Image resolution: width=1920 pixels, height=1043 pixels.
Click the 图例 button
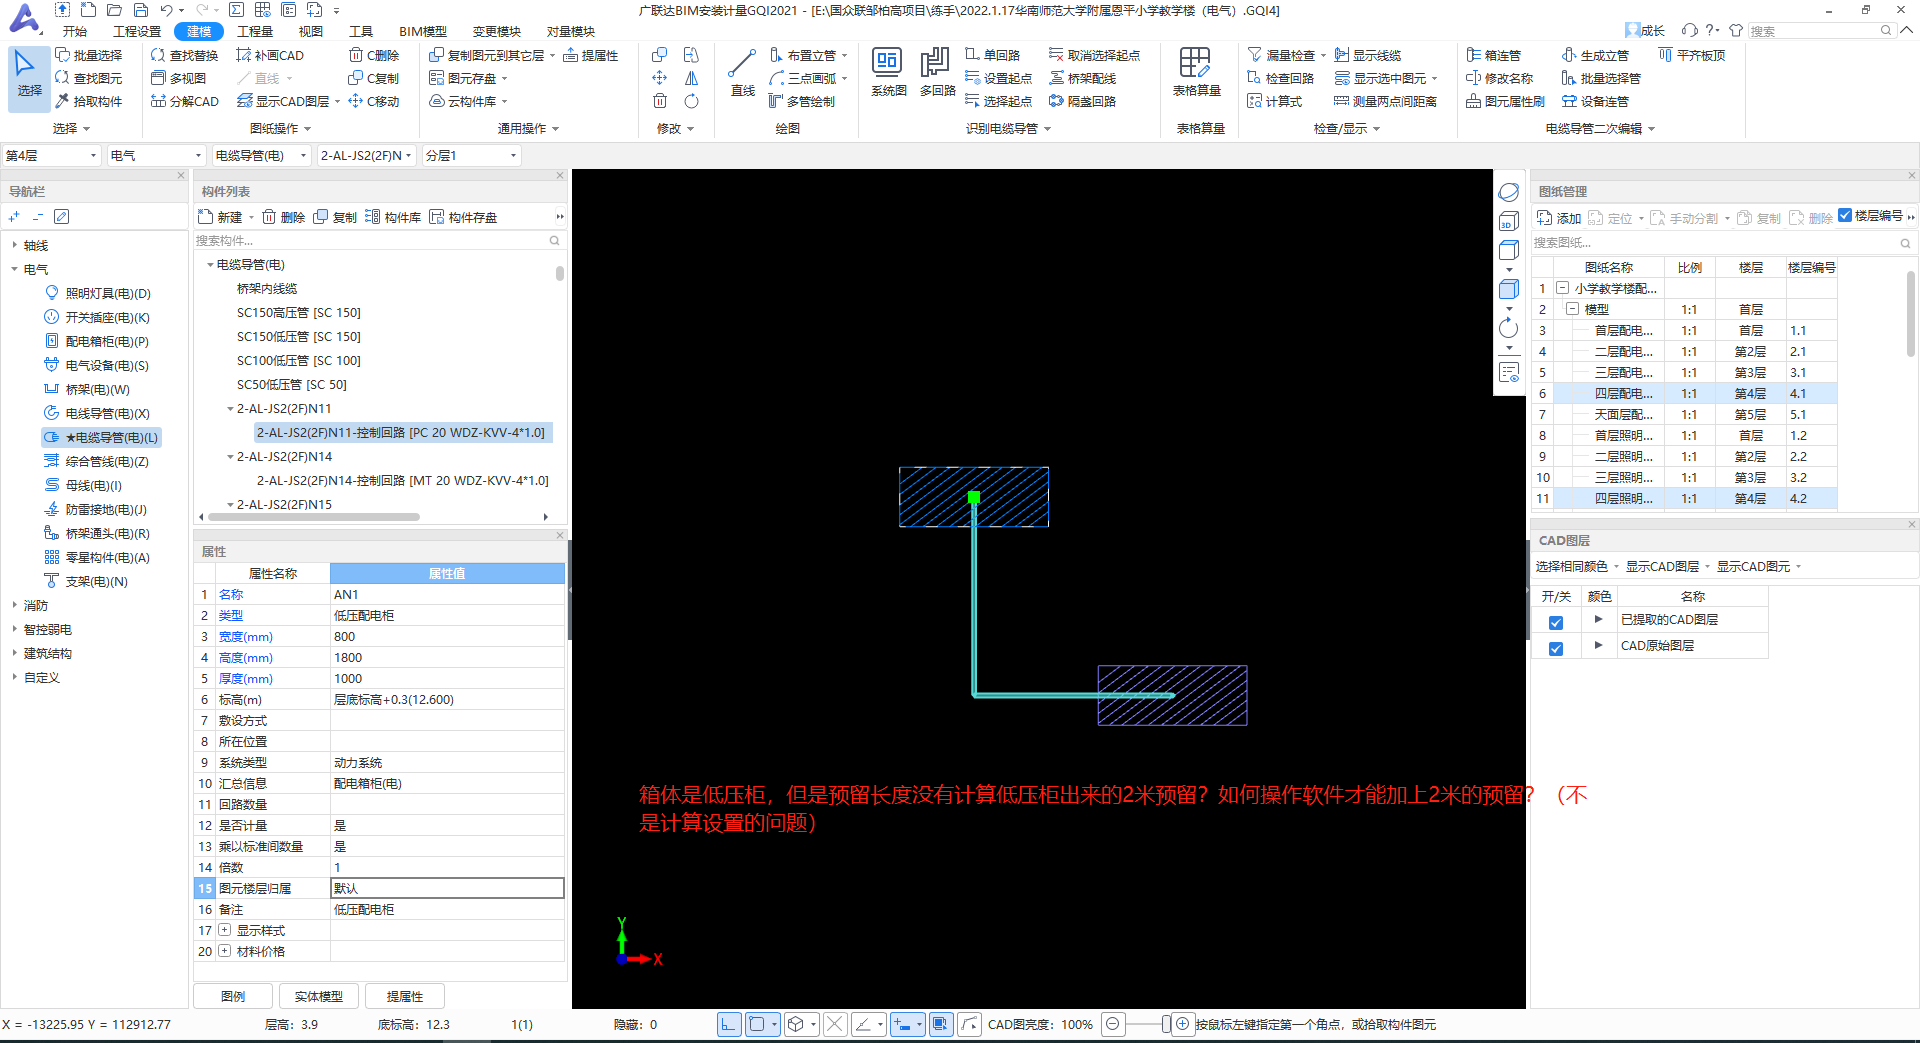tap(233, 996)
